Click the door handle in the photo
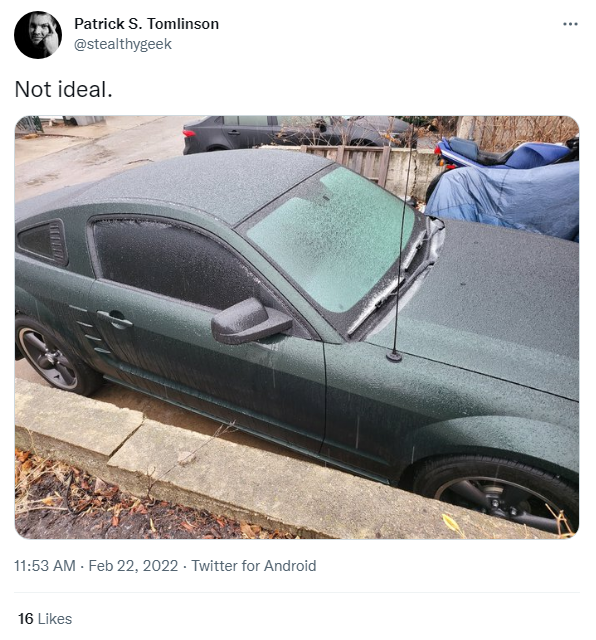This screenshot has width=596, height=640. pyautogui.click(x=115, y=319)
